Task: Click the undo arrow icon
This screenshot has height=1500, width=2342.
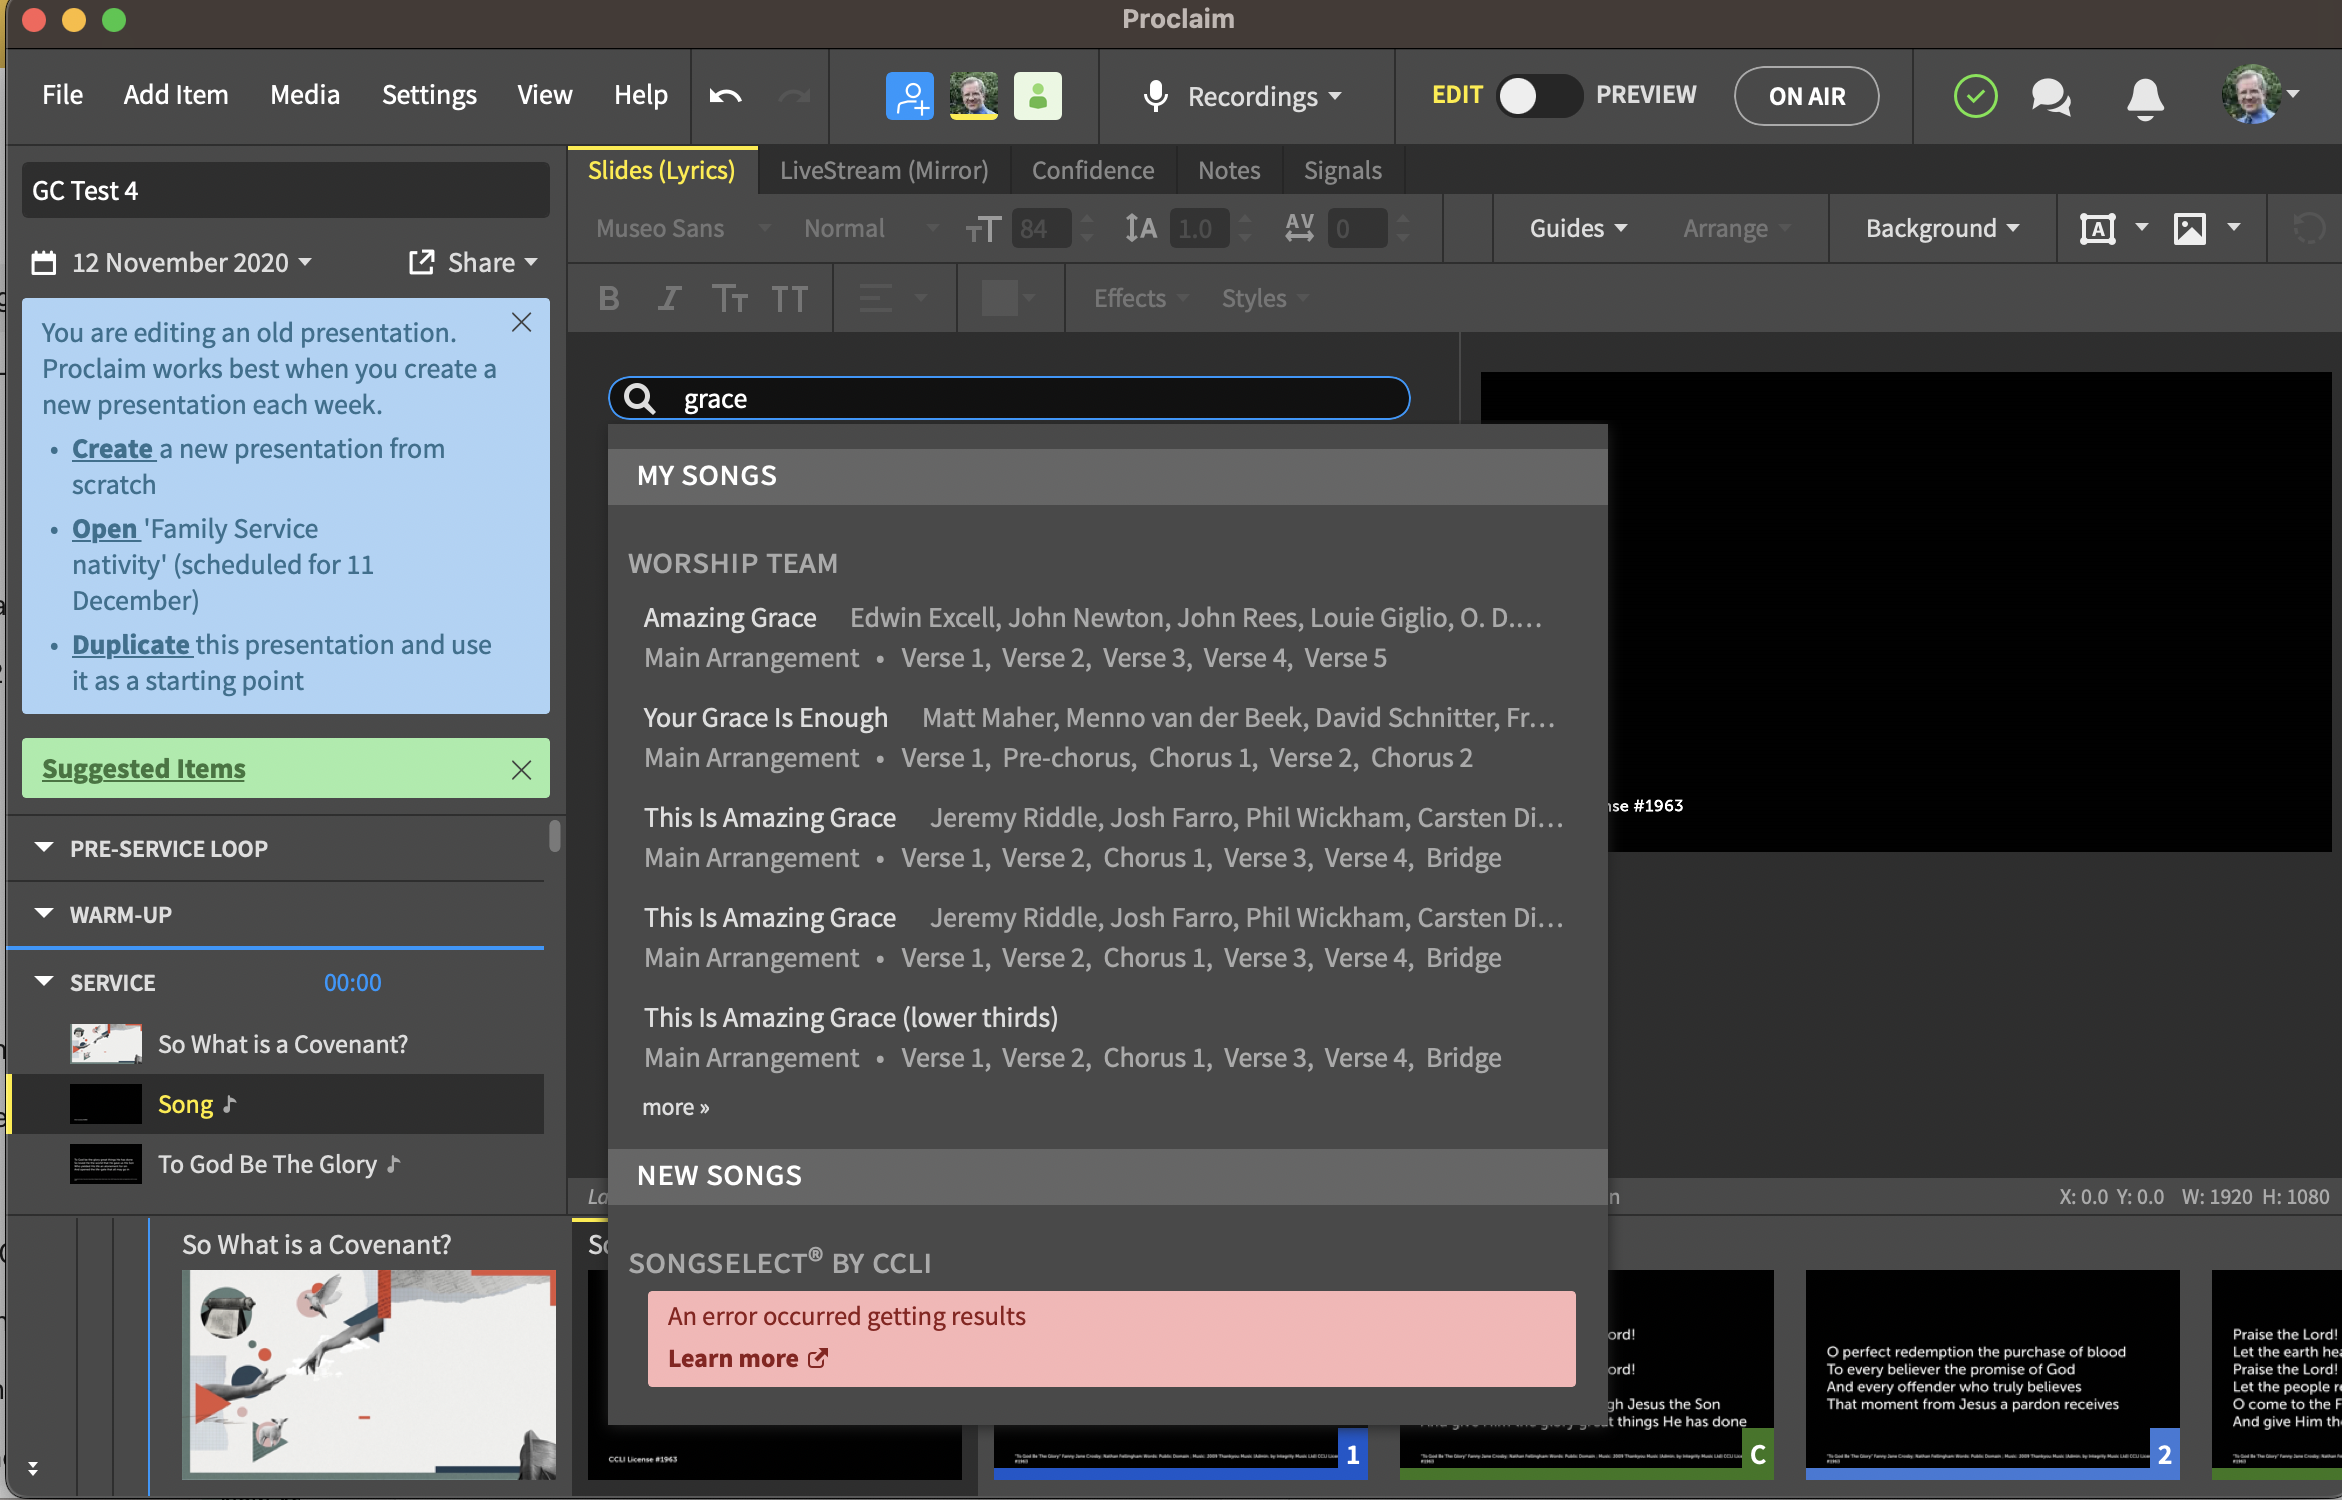Action: coord(725,96)
